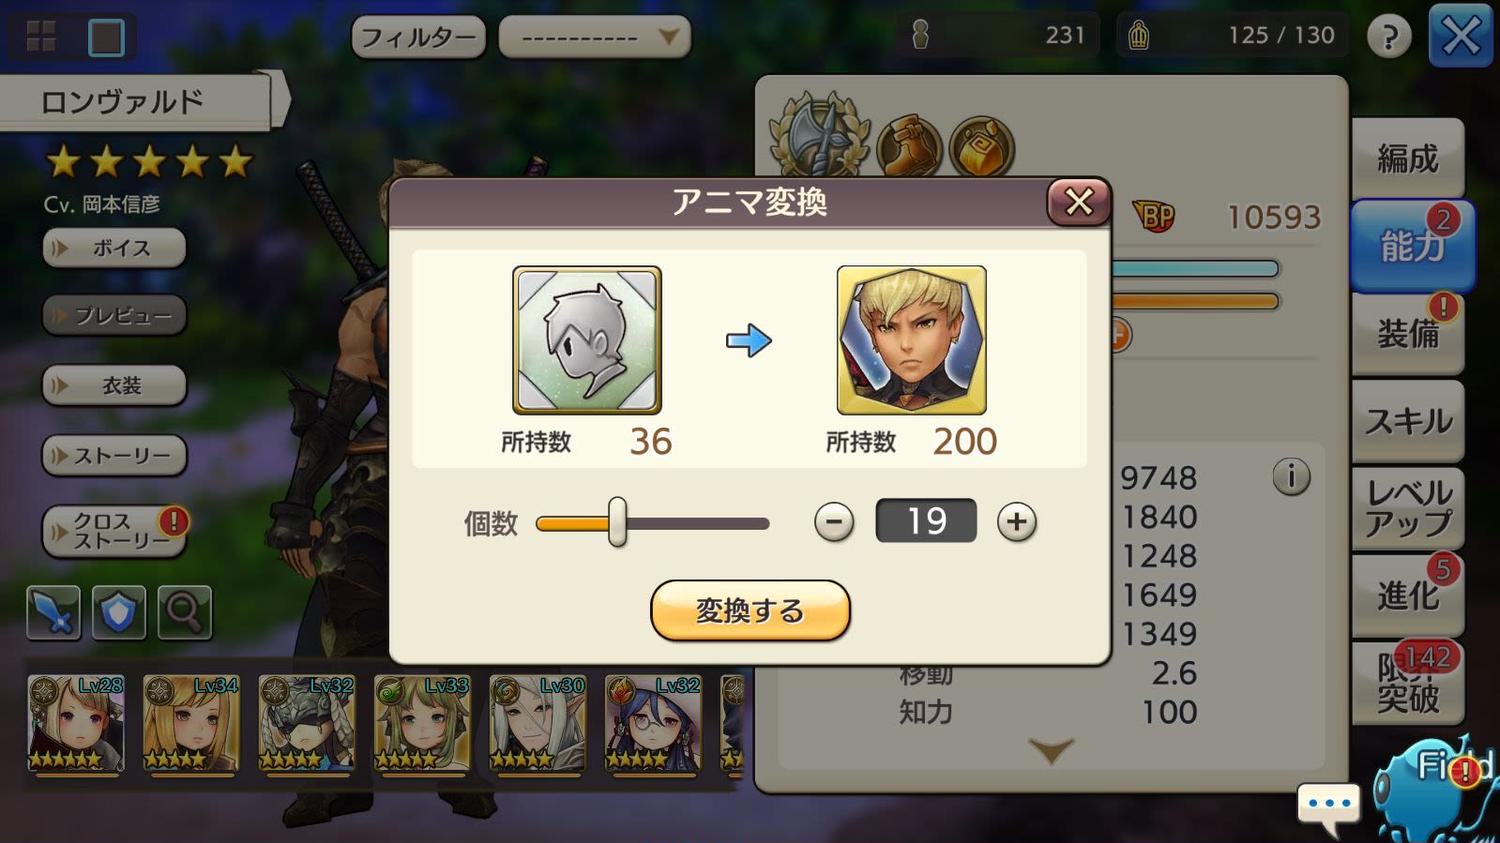Click the blue shield icon
The width and height of the screenshot is (1500, 843).
119,612
